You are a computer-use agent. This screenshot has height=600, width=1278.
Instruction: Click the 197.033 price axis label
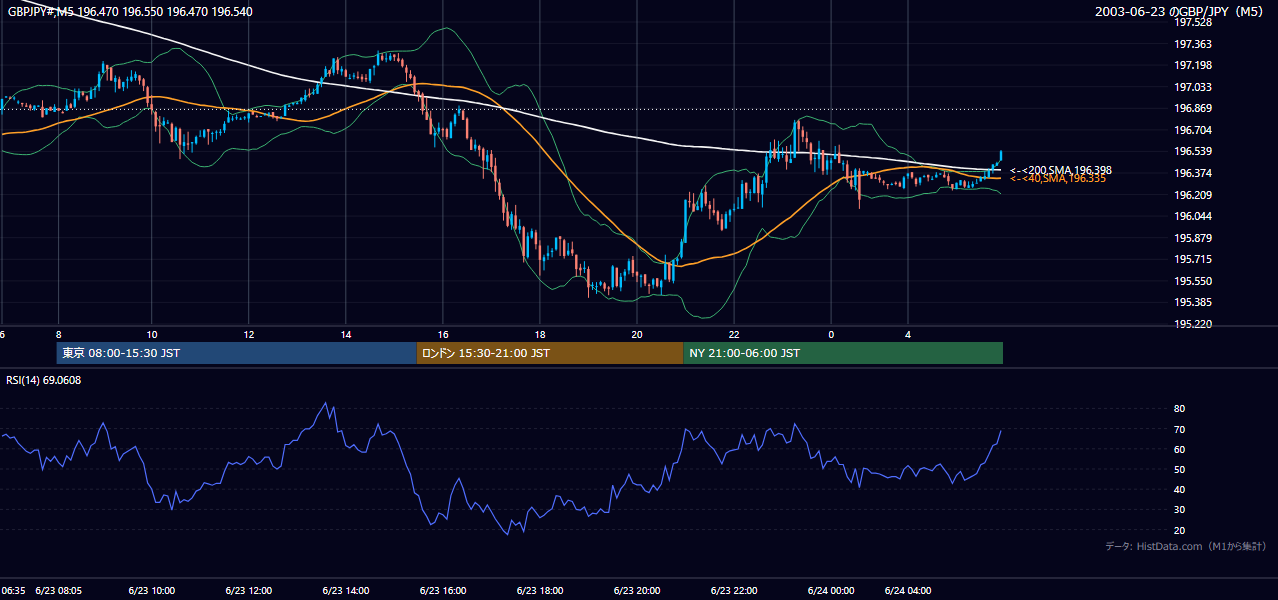[1195, 87]
